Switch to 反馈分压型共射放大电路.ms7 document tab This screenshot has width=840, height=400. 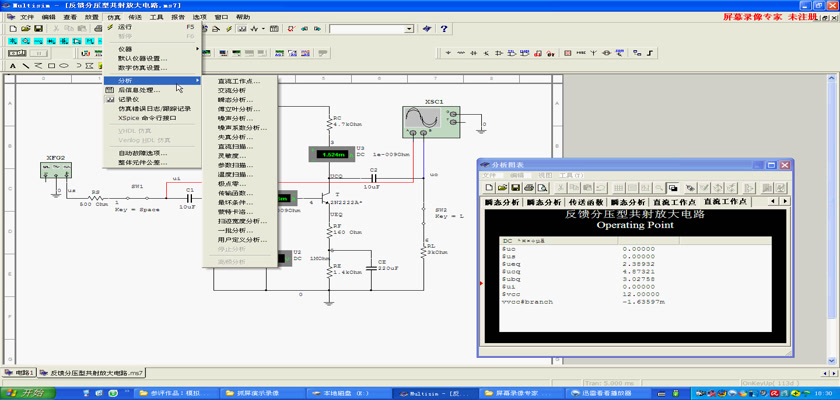(x=92, y=372)
